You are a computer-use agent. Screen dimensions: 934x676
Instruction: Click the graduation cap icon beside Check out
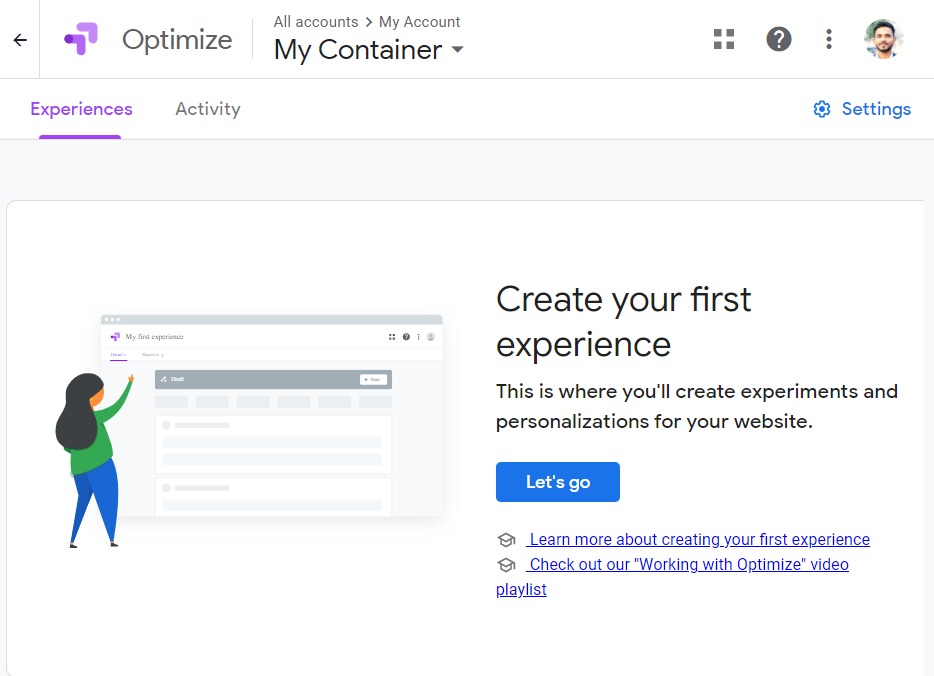(506, 565)
